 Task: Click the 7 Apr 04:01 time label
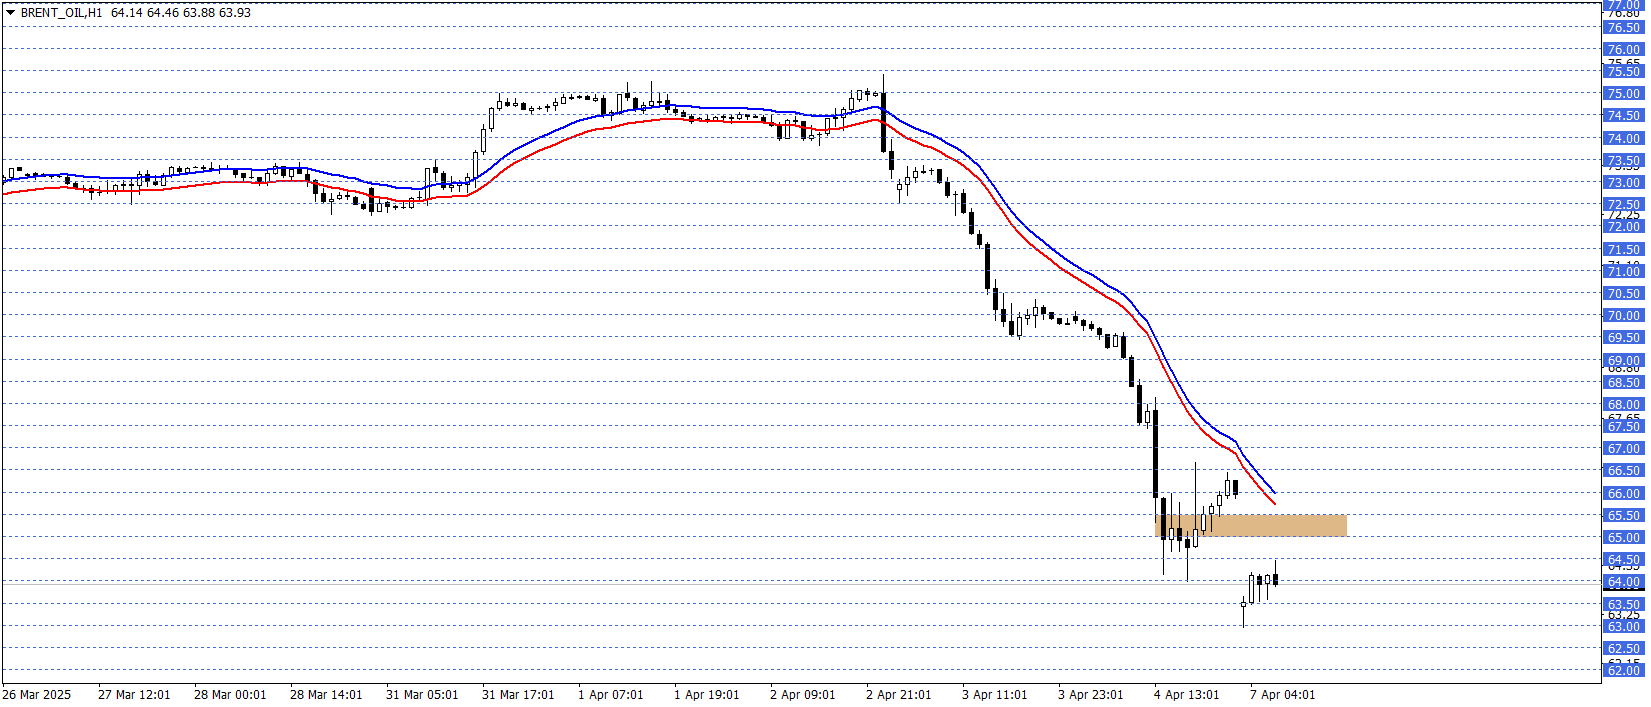[1283, 695]
